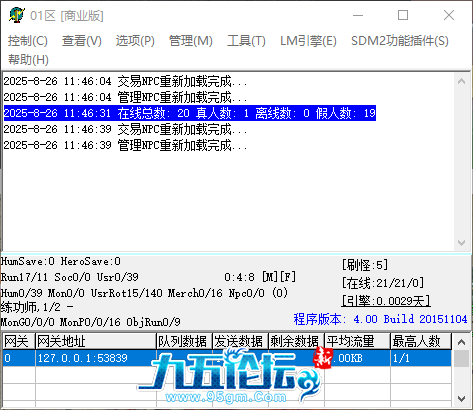The height and width of the screenshot is (410, 473).
Task: Select the gateway number 0 cell
Action: coord(19,358)
